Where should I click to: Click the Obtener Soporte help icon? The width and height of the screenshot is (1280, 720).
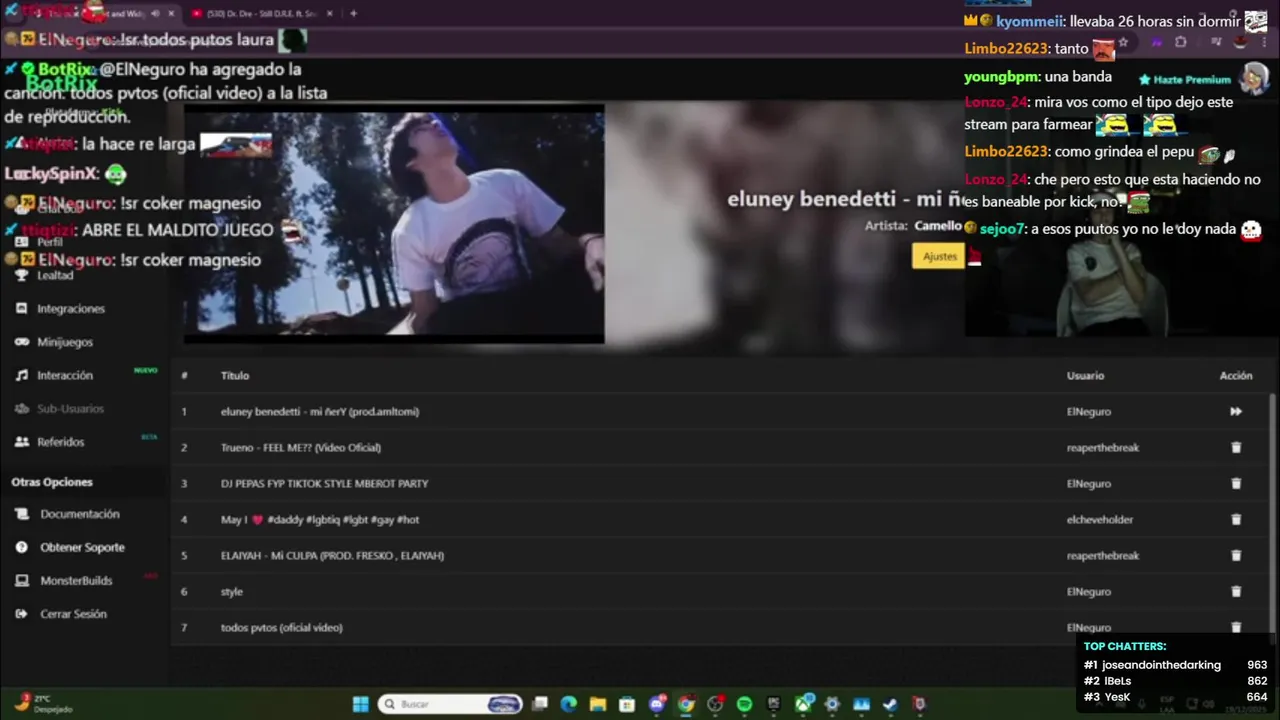(x=21, y=547)
